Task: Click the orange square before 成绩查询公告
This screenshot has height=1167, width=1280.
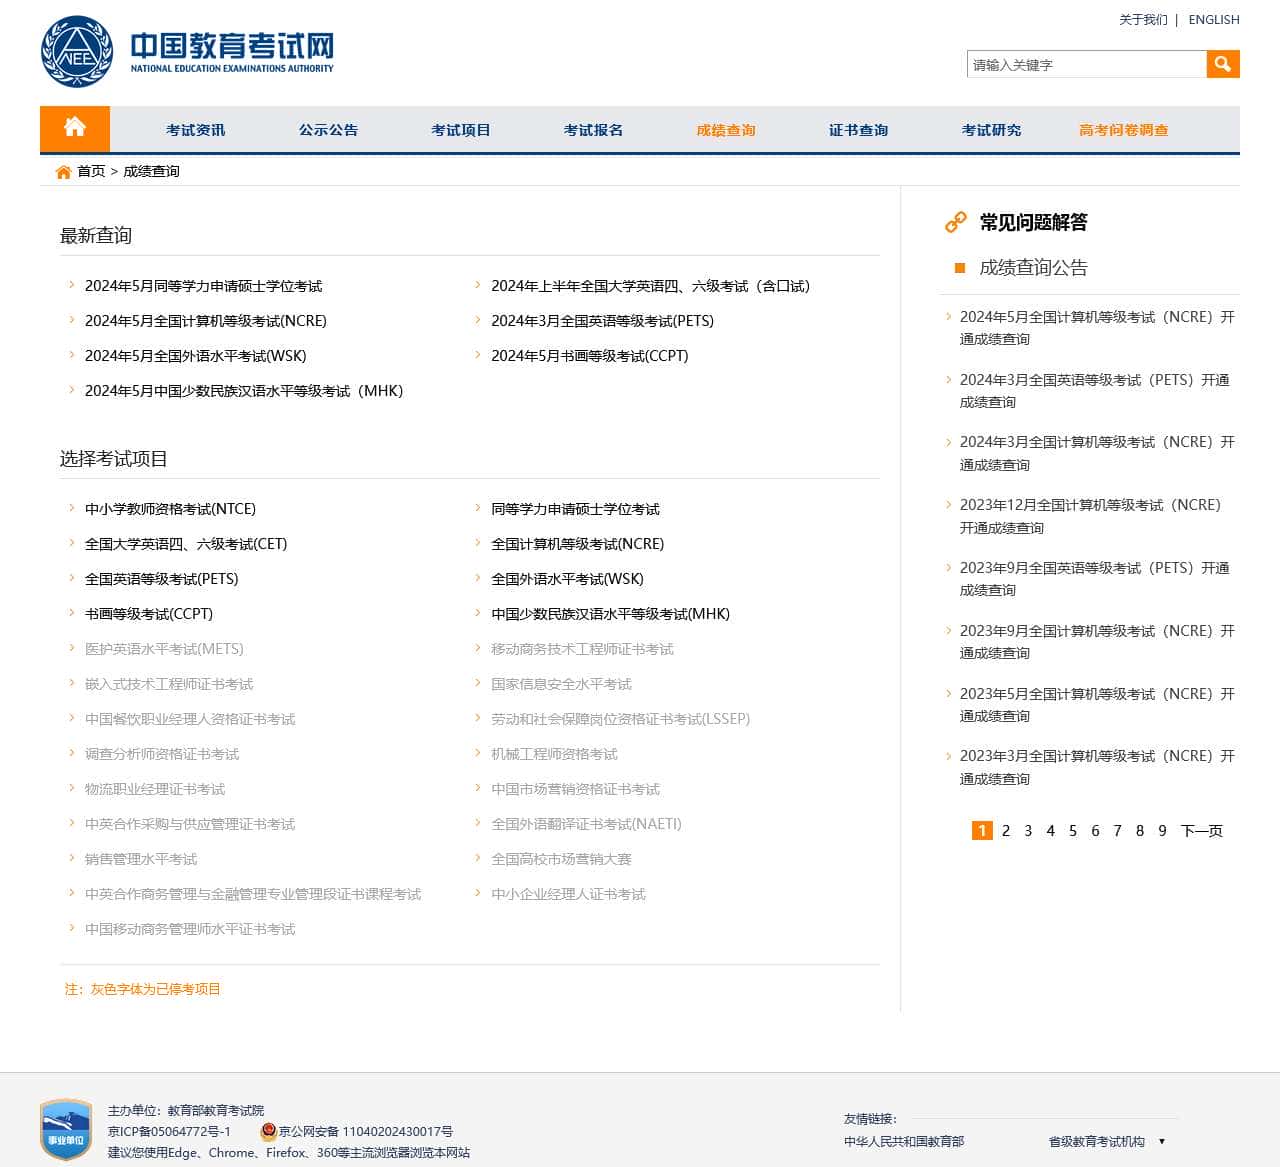Action: [x=958, y=268]
